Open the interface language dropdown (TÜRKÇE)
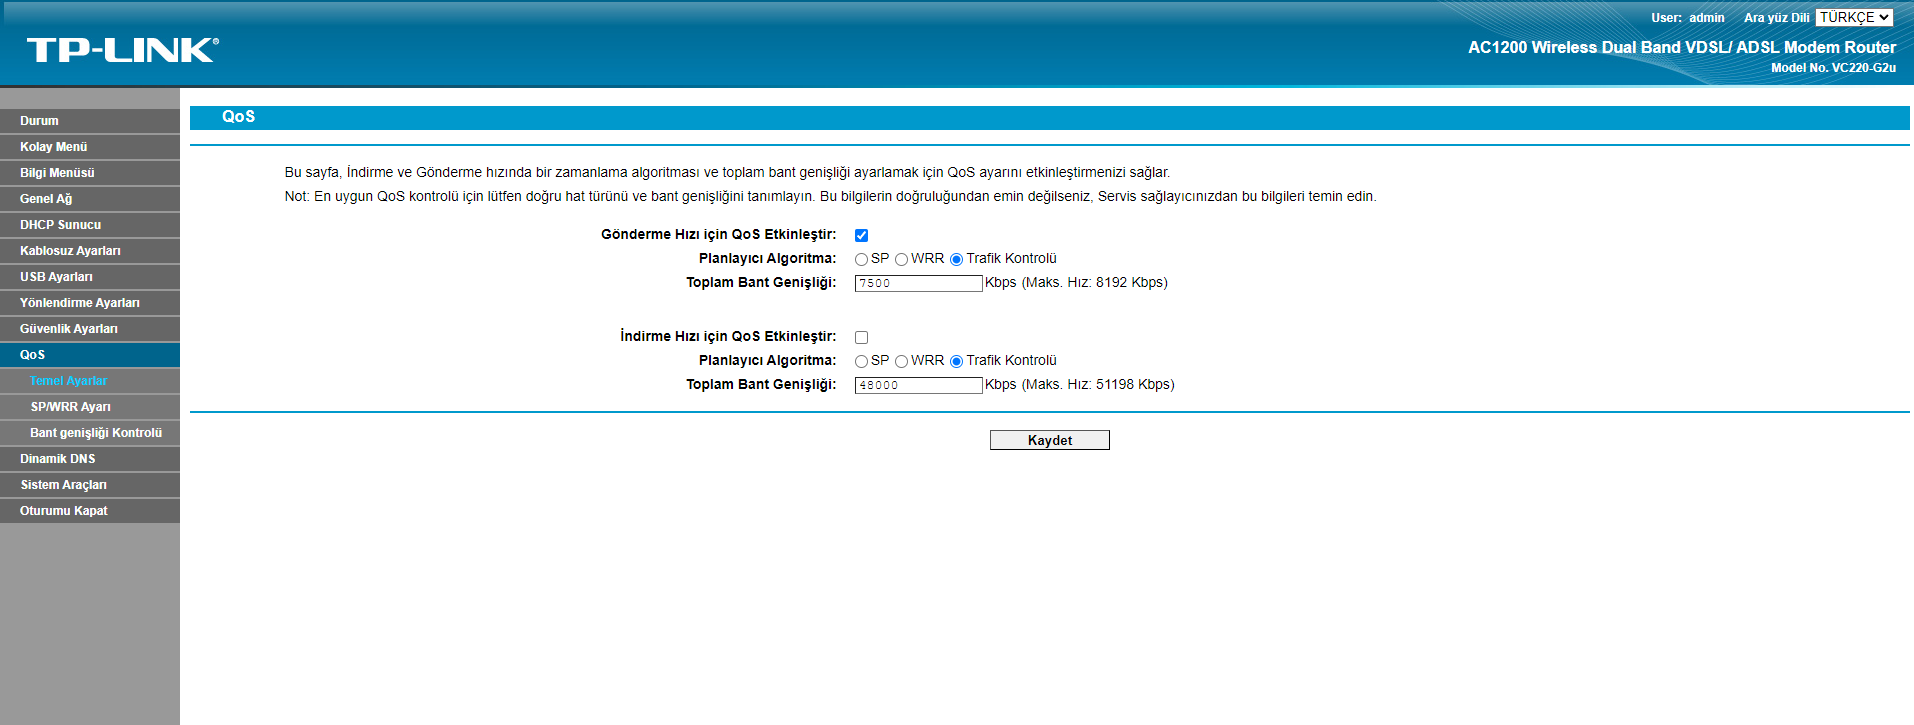The image size is (1914, 725). 1855,17
